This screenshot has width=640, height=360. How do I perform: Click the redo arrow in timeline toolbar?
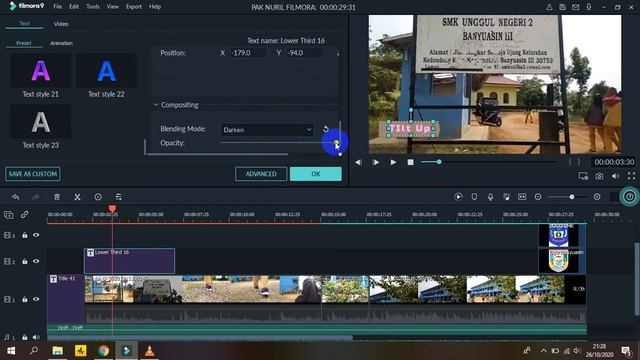[x=36, y=197]
